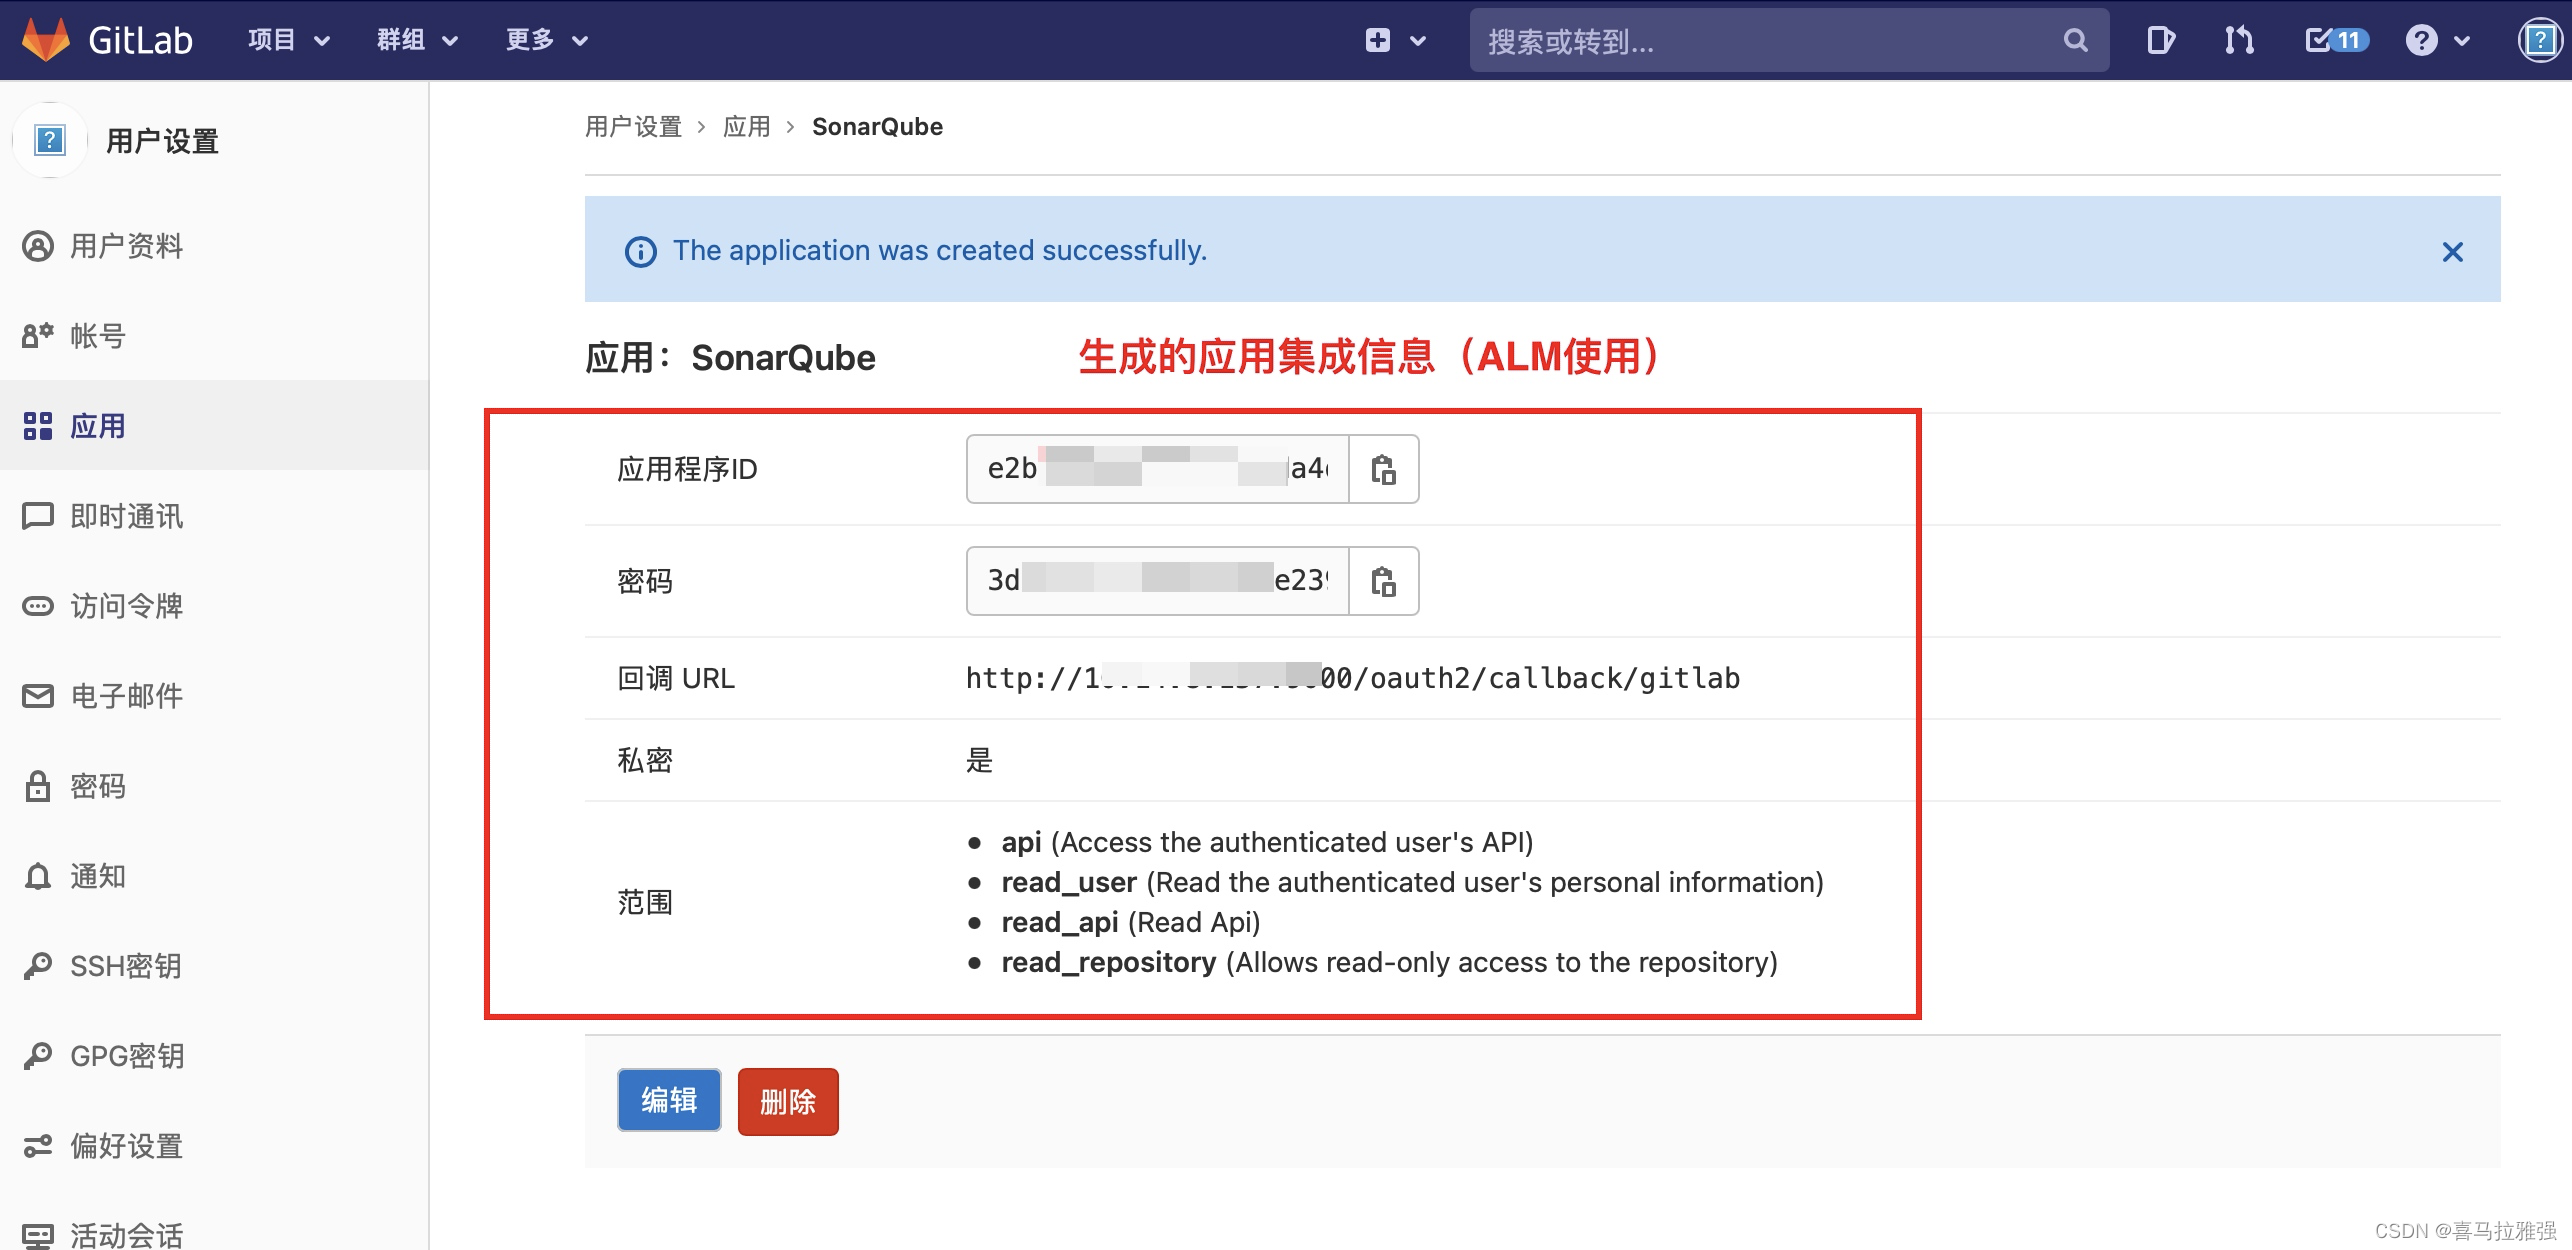Open merge requests icon in header

[2239, 40]
